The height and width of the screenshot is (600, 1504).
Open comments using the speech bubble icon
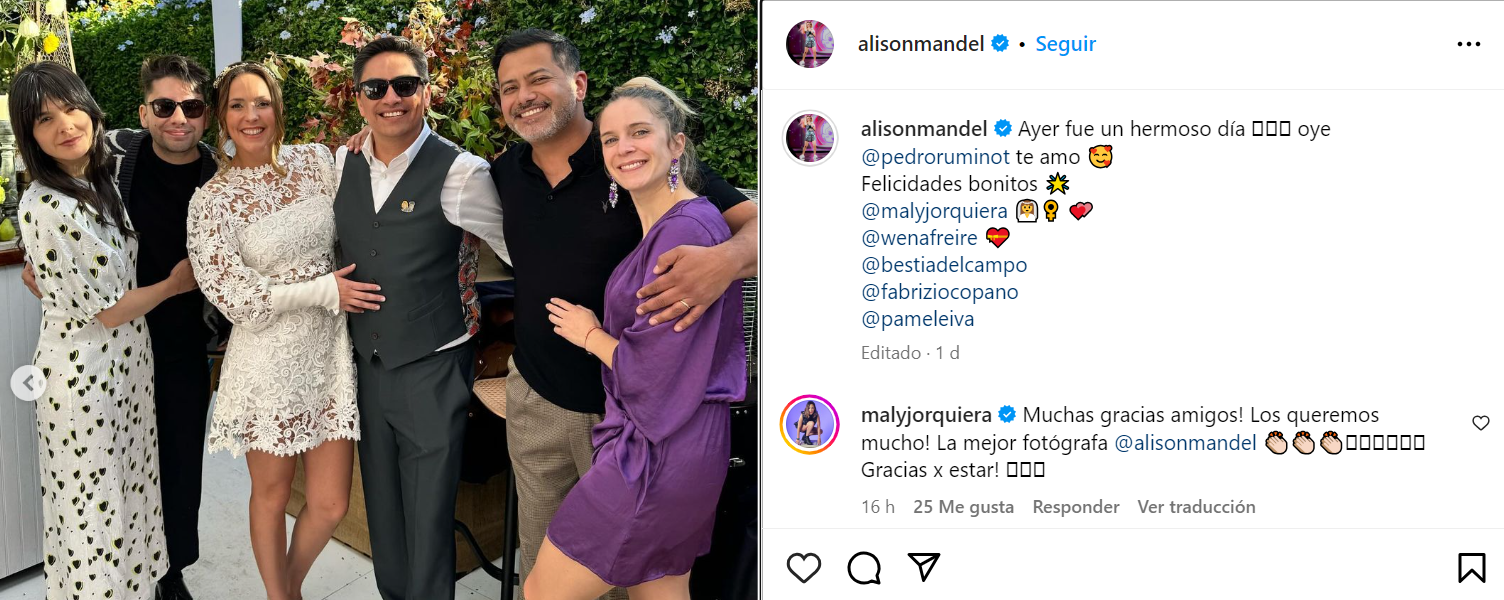864,568
